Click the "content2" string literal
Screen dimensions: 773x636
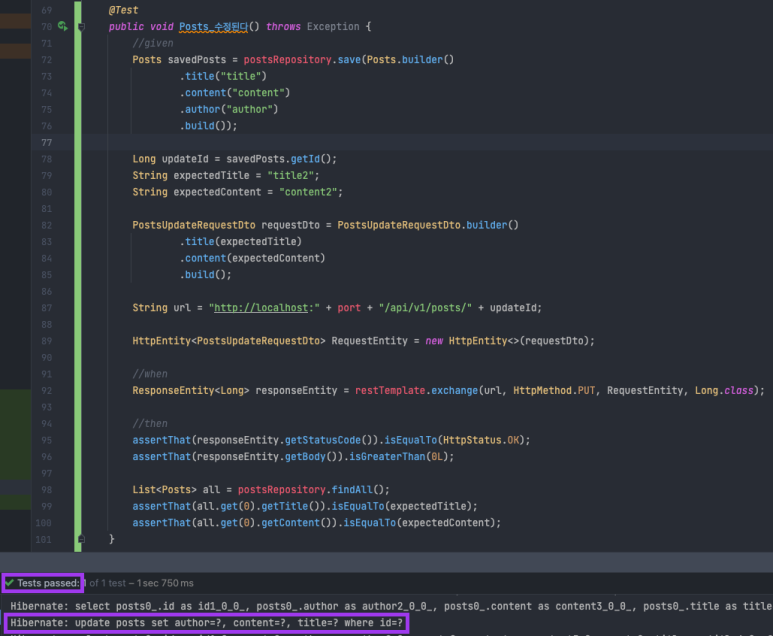(x=308, y=192)
